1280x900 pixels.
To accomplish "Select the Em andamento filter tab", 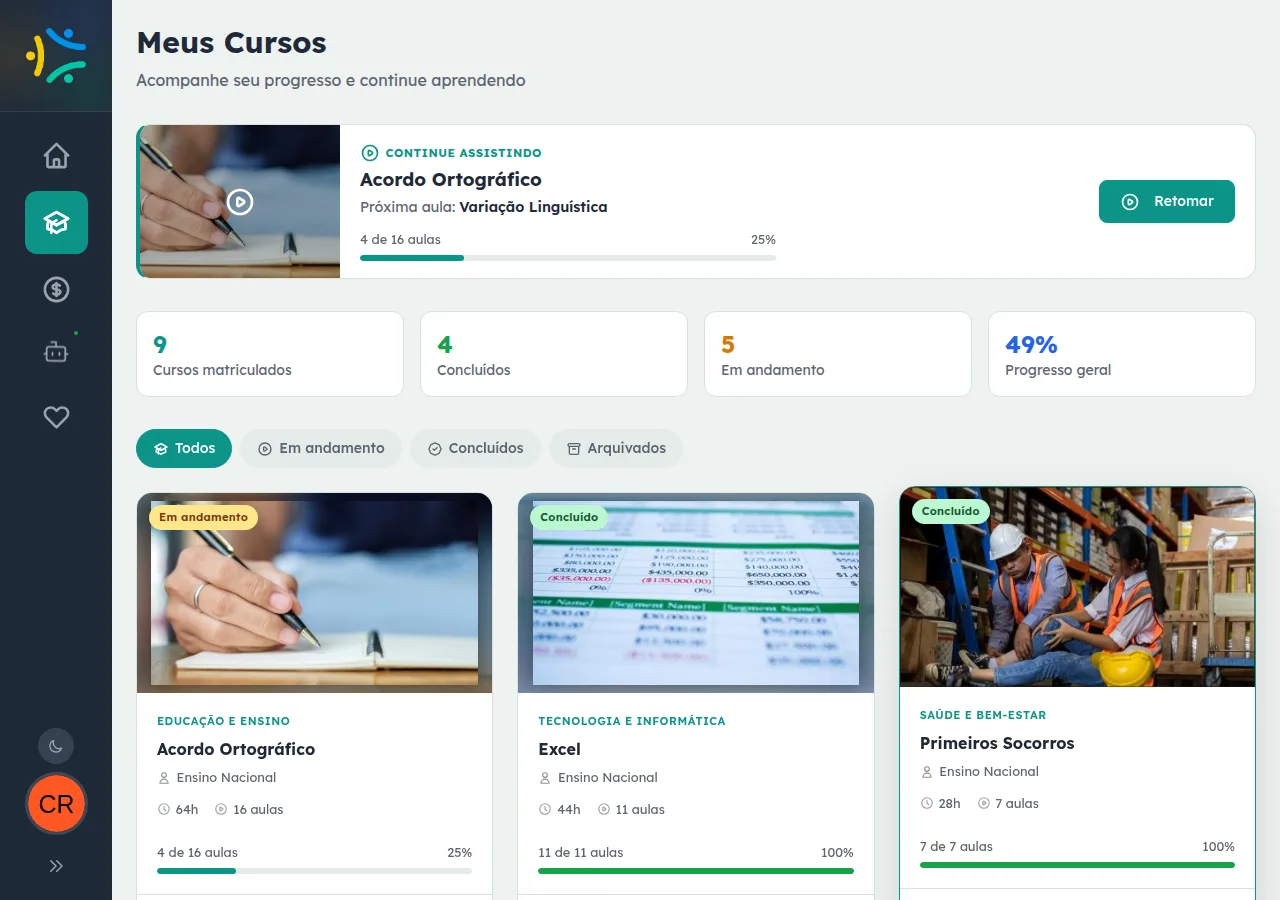I will (x=321, y=448).
